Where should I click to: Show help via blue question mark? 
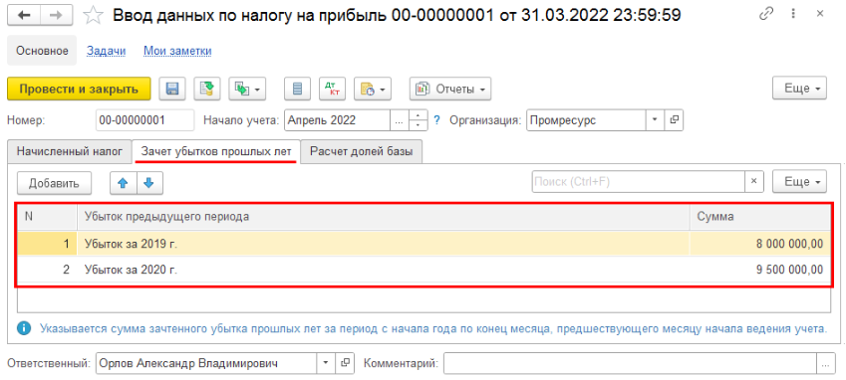click(437, 120)
